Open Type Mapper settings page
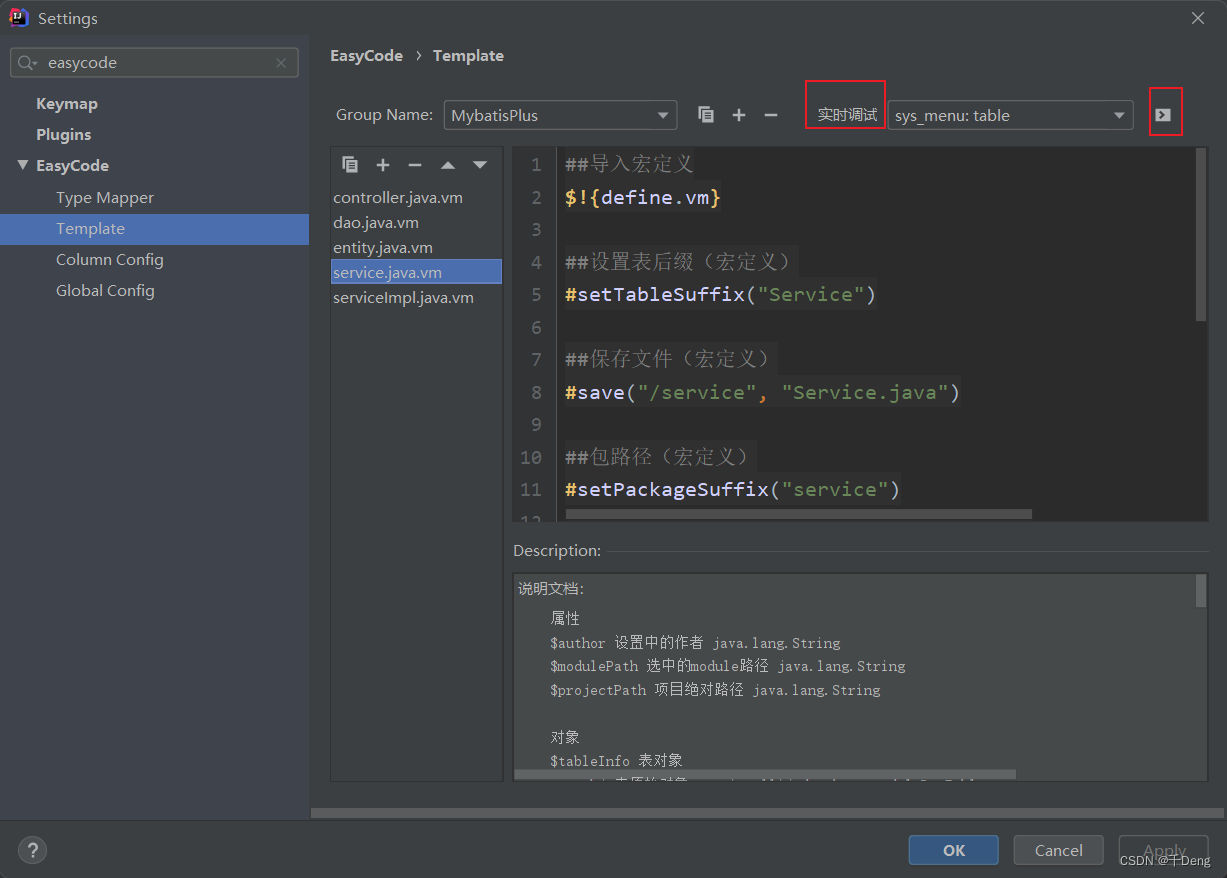This screenshot has height=878, width=1227. pyautogui.click(x=105, y=198)
